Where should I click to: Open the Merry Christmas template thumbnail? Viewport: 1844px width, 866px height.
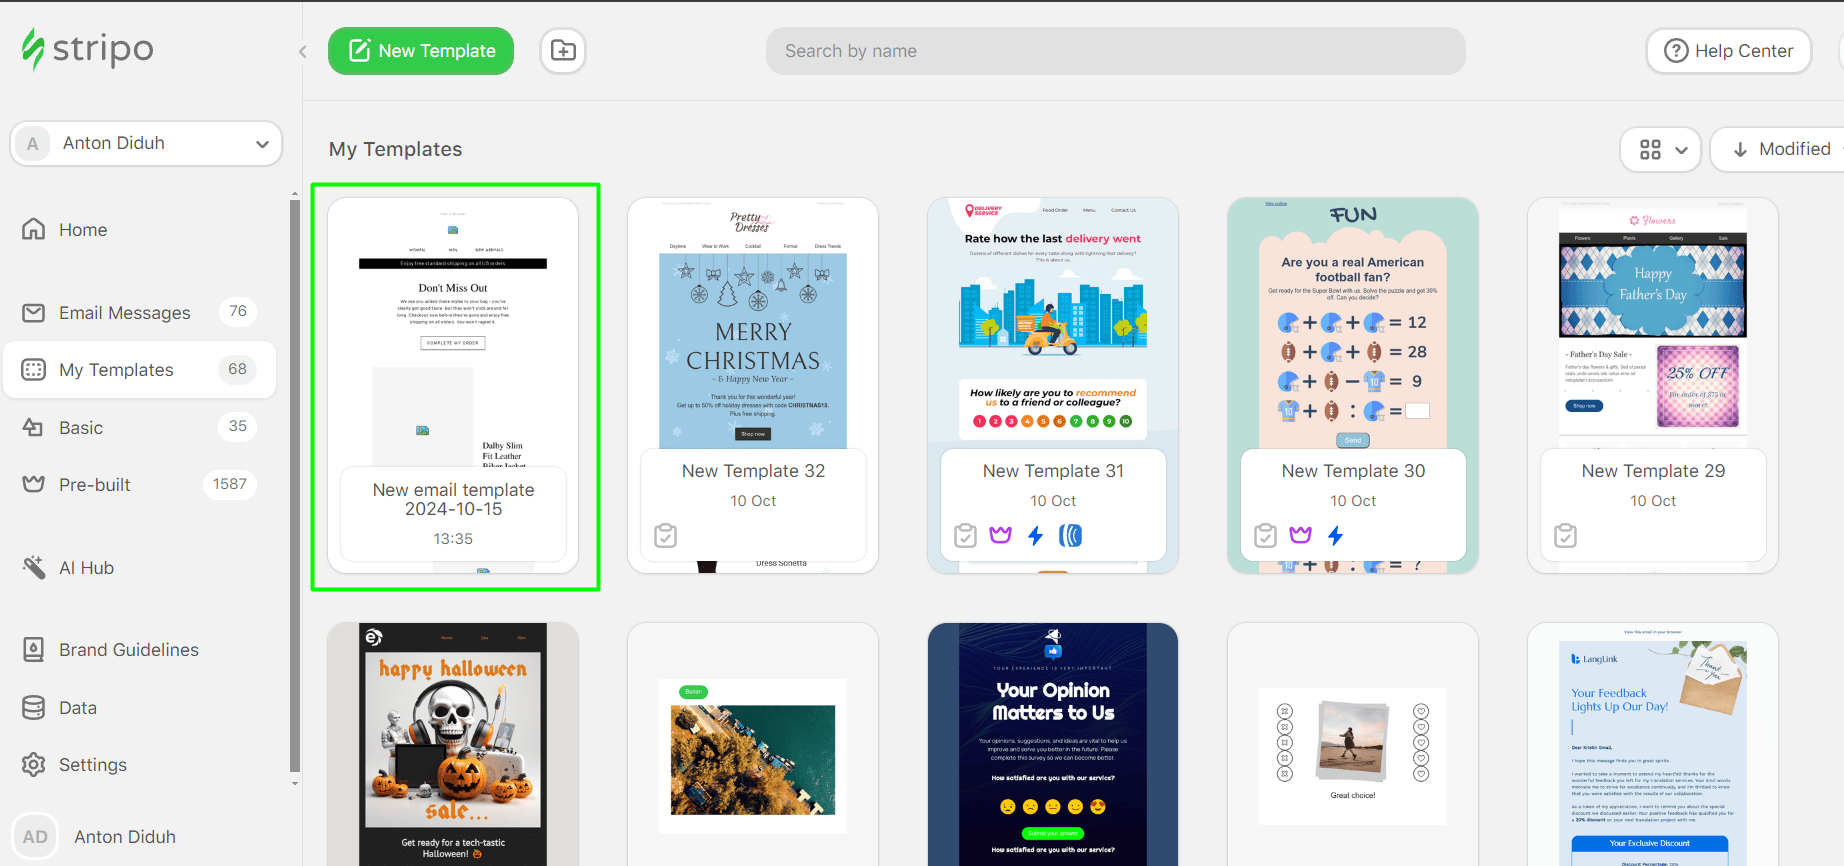click(753, 340)
